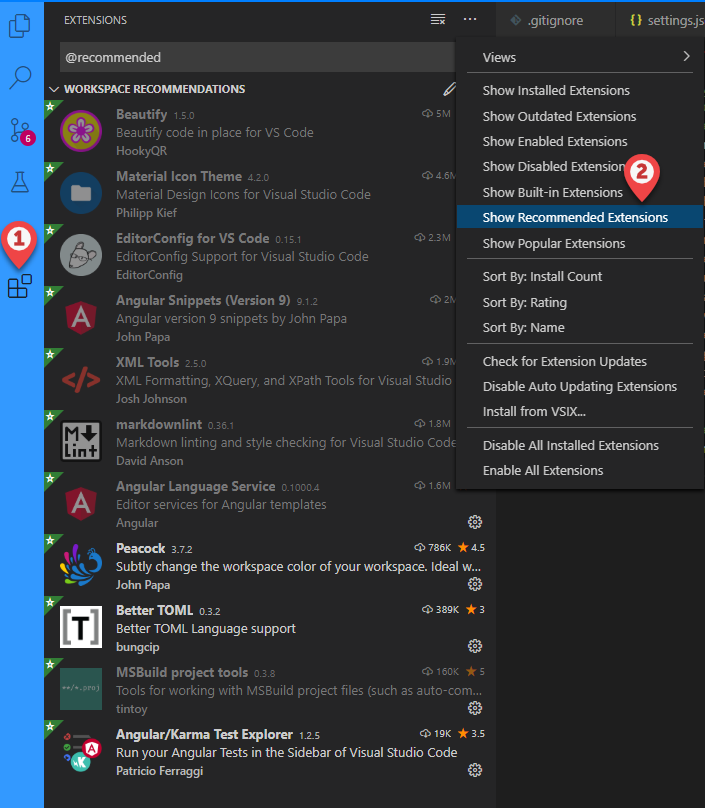Image resolution: width=705 pixels, height=808 pixels.
Task: Open the XML Tools title
Action: click(147, 362)
